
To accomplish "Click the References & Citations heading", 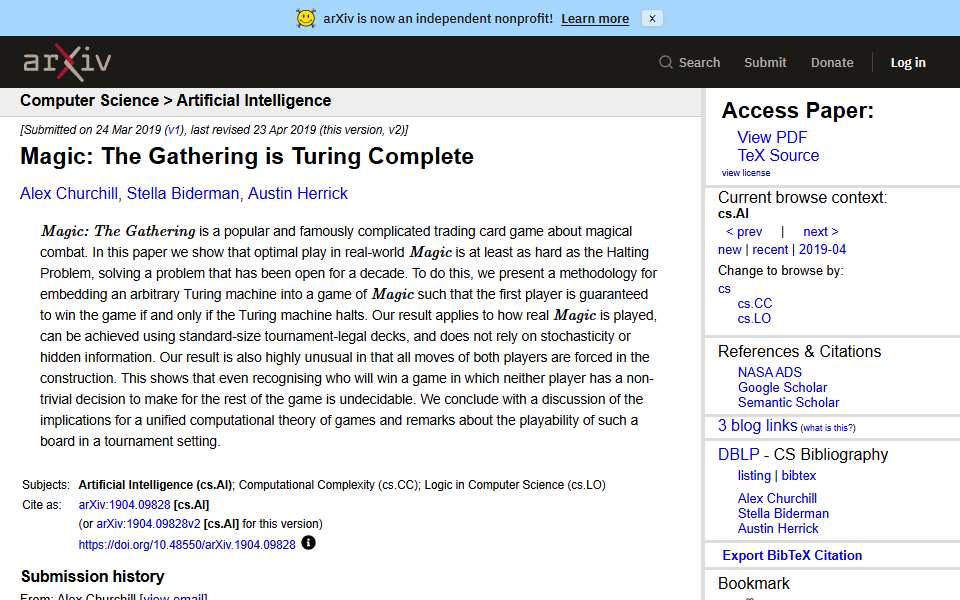I will (799, 351).
